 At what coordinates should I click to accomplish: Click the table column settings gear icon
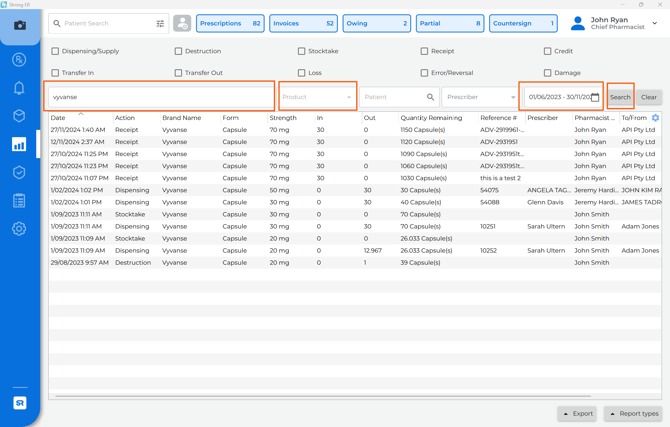(x=655, y=118)
